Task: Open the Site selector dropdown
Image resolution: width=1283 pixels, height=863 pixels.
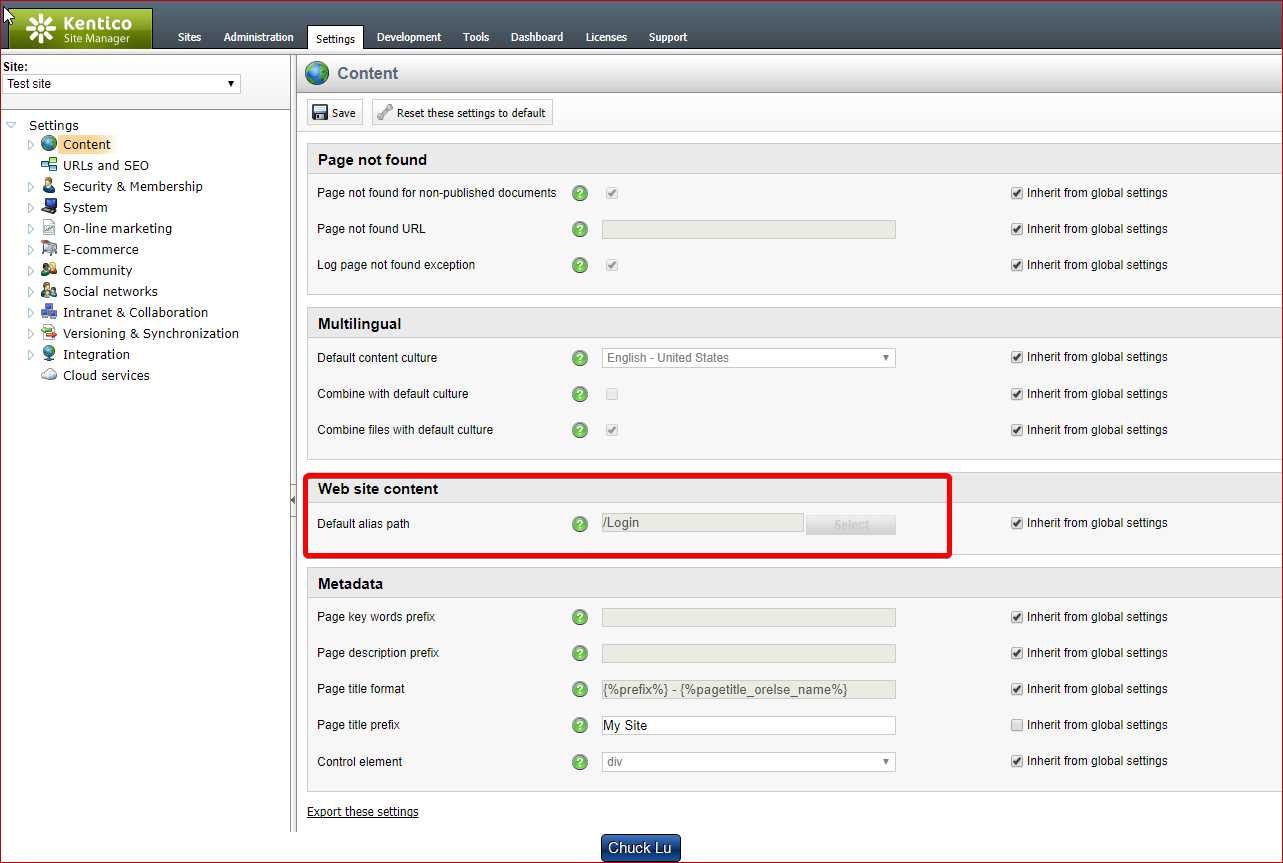Action: (x=122, y=84)
